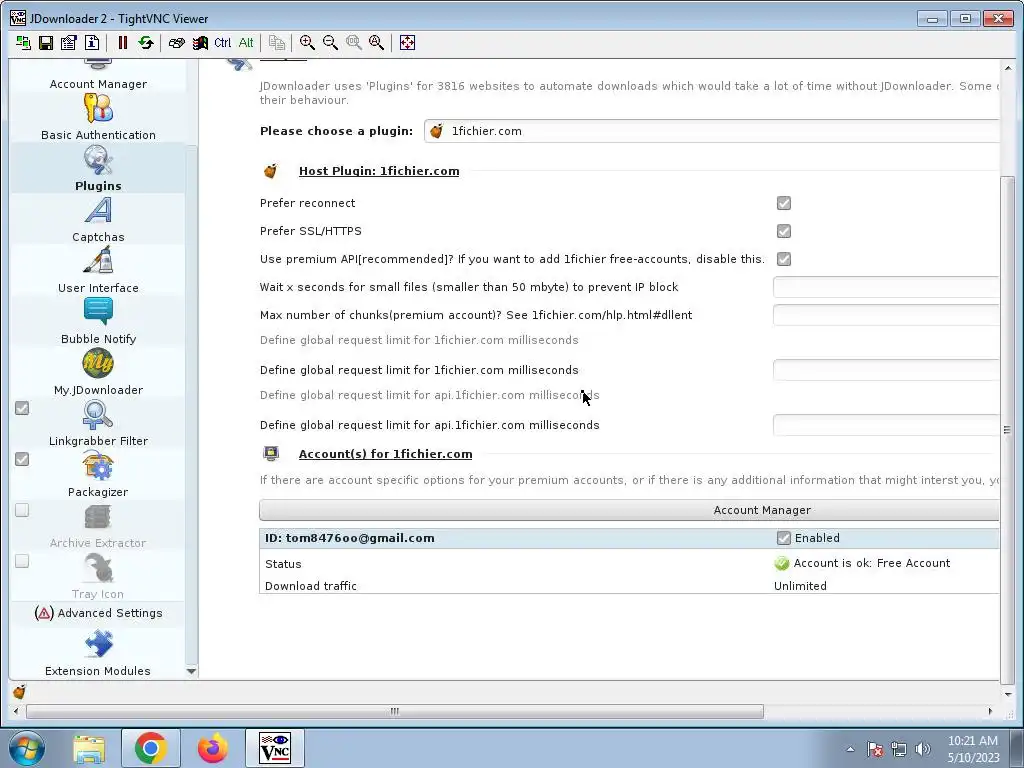The width and height of the screenshot is (1024, 768).
Task: Click the Archive Extractor sidebar icon
Action: click(x=98, y=517)
